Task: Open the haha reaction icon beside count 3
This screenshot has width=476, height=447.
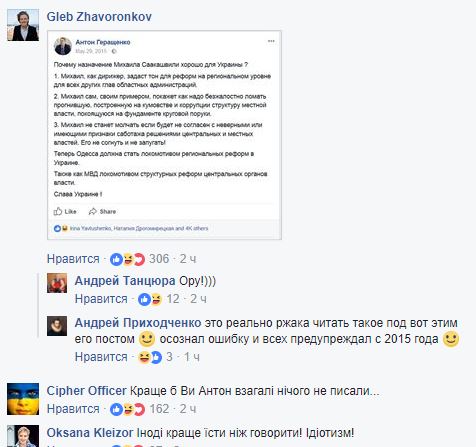Action: coord(144,357)
